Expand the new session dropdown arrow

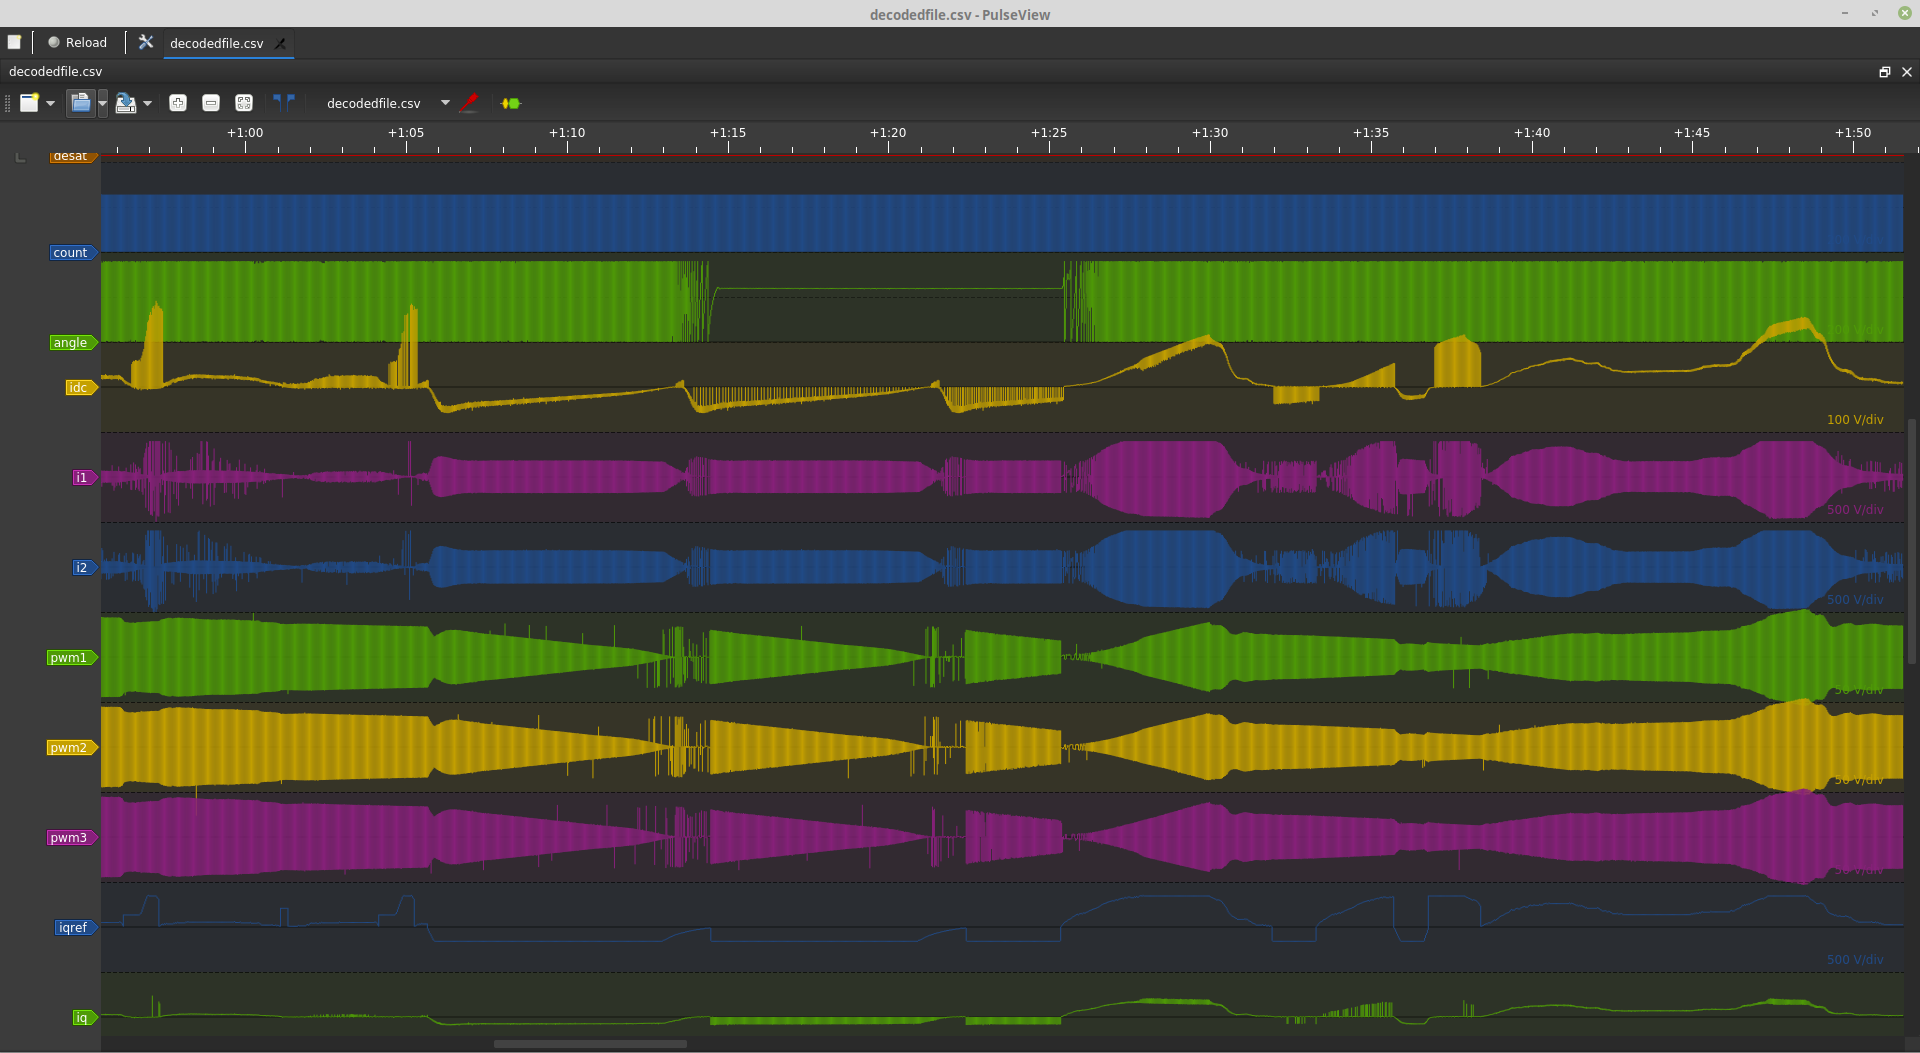click(x=51, y=103)
